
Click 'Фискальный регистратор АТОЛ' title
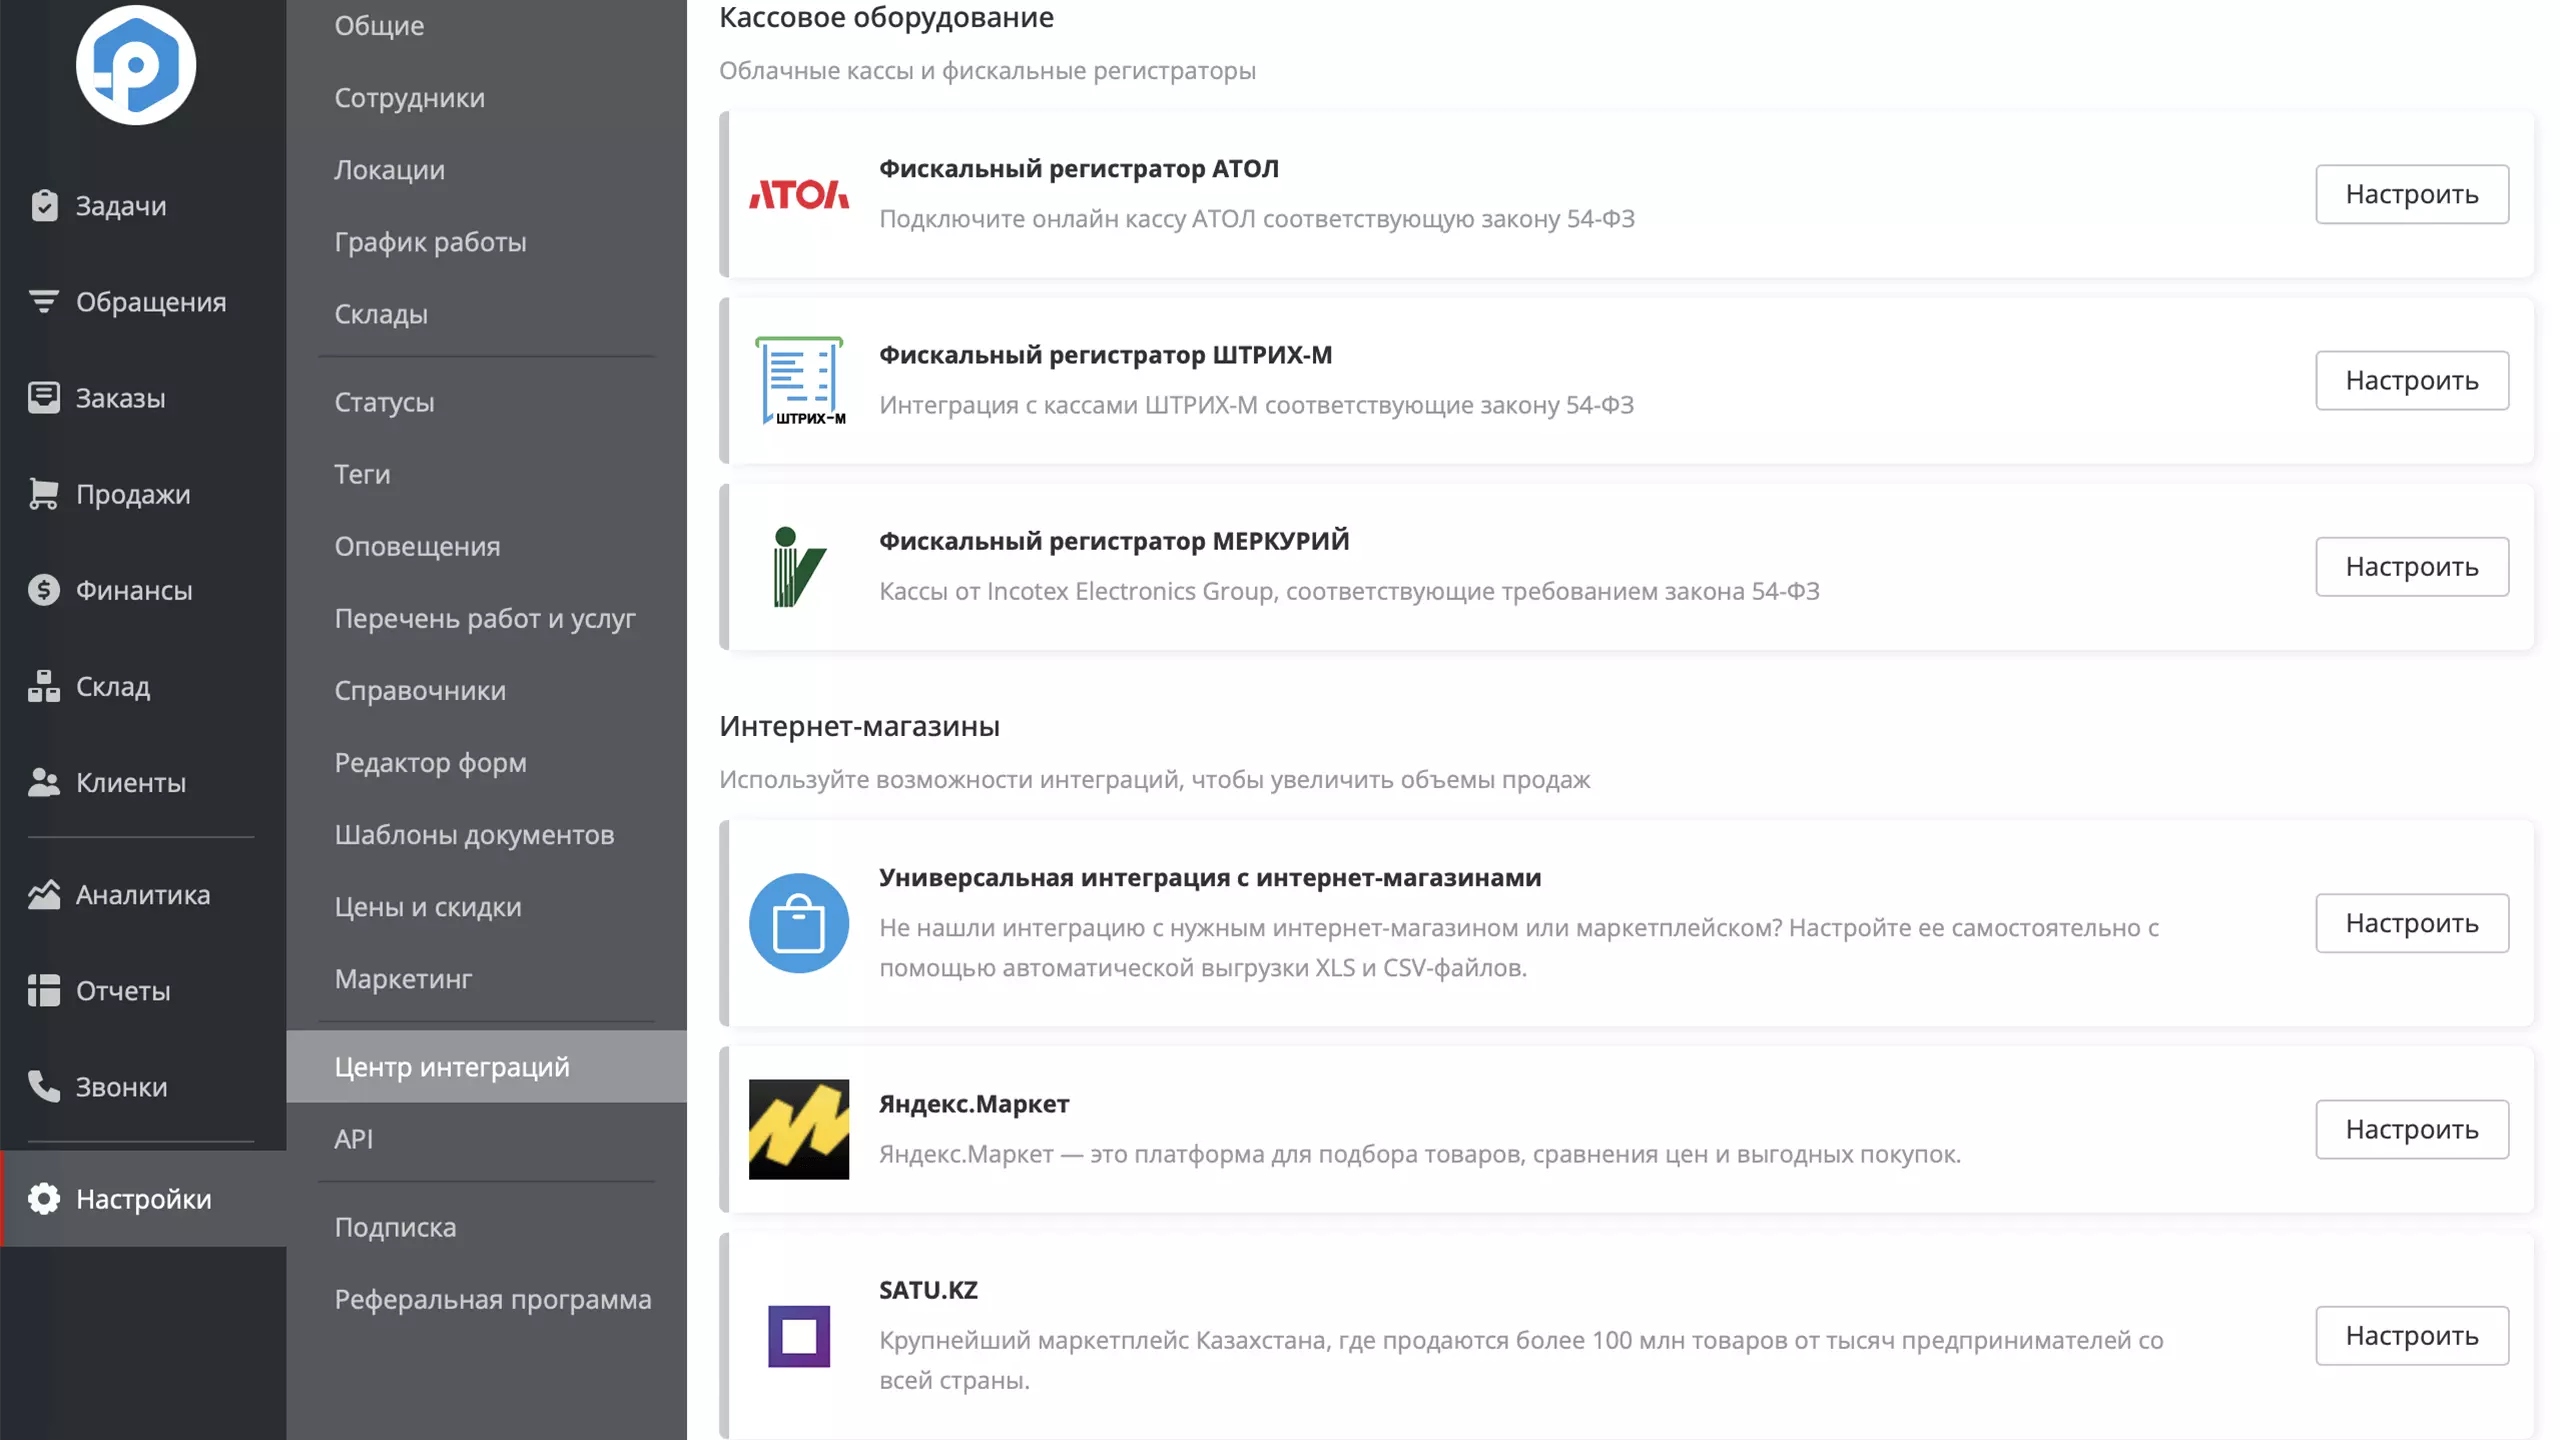tap(1079, 168)
